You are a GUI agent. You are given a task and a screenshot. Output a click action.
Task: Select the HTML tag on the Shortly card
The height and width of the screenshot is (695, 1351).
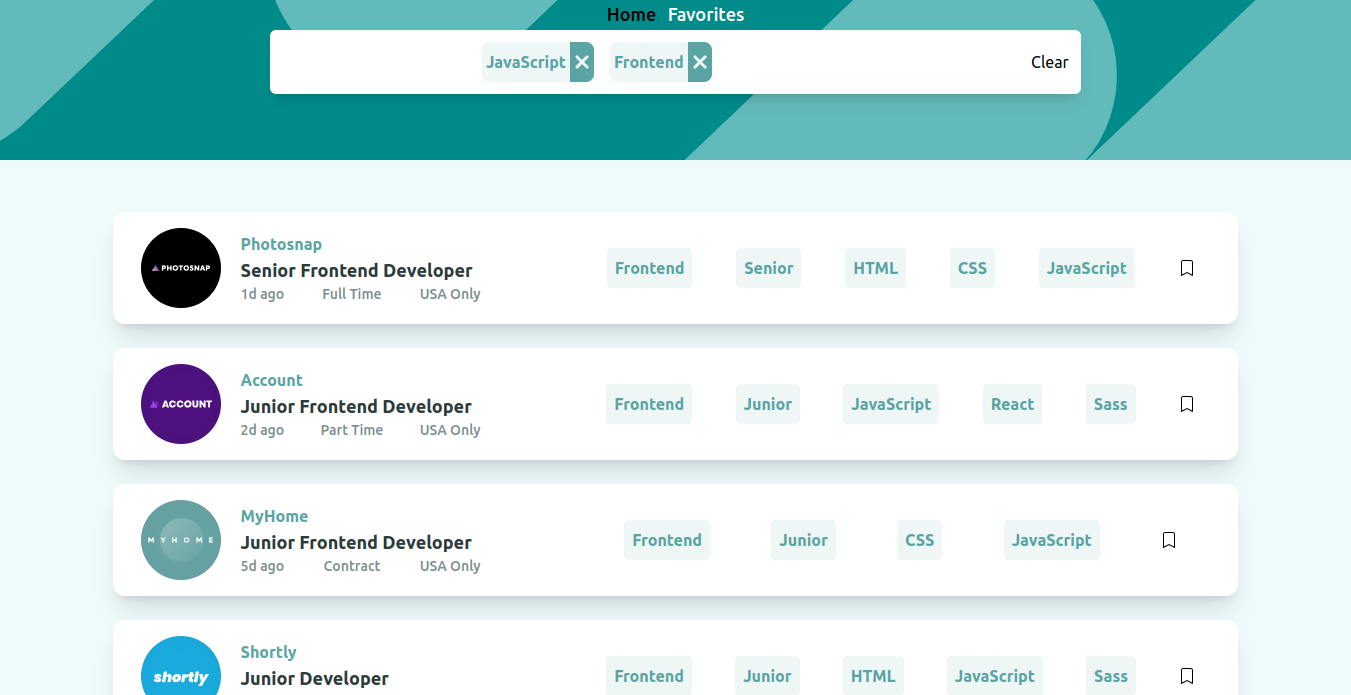[x=874, y=676]
